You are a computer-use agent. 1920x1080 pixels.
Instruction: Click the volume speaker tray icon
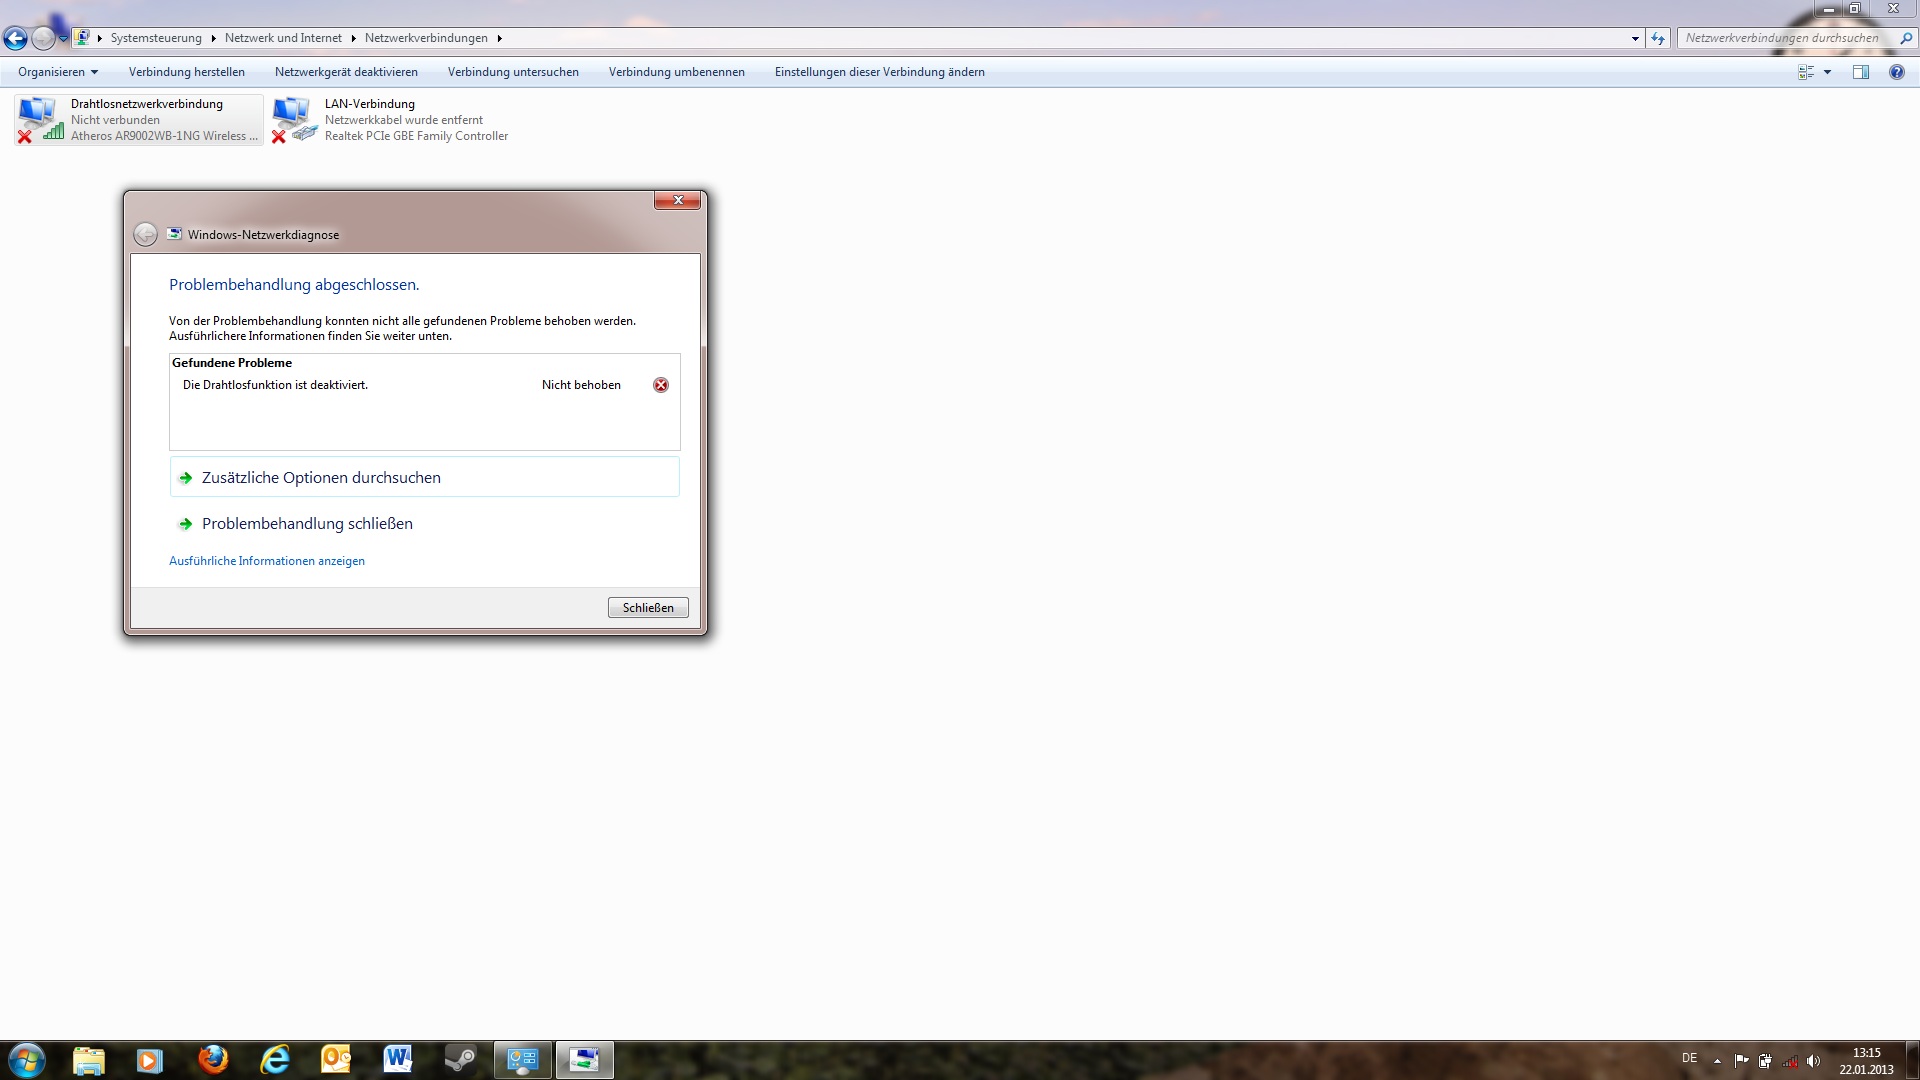tap(1813, 1061)
